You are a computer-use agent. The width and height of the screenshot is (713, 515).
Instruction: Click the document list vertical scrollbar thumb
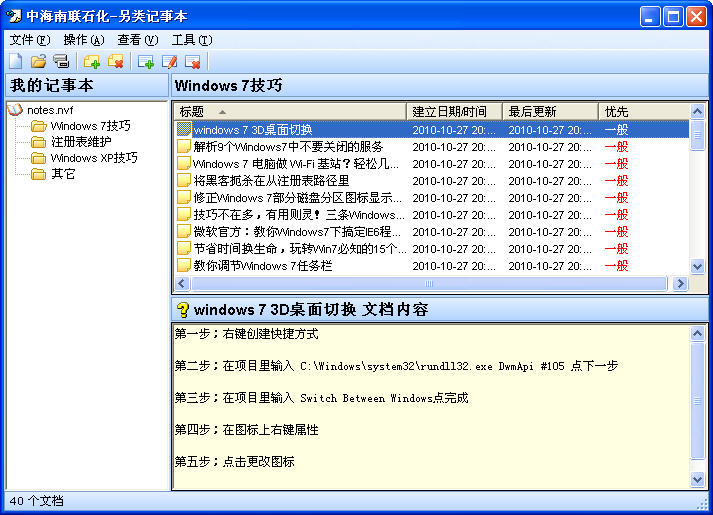[x=697, y=134]
